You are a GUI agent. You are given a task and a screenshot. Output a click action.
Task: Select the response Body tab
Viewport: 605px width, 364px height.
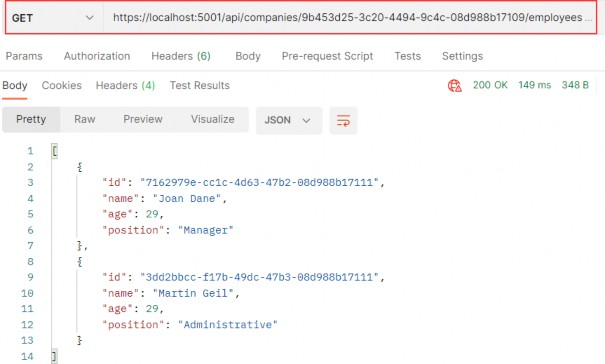(15, 85)
